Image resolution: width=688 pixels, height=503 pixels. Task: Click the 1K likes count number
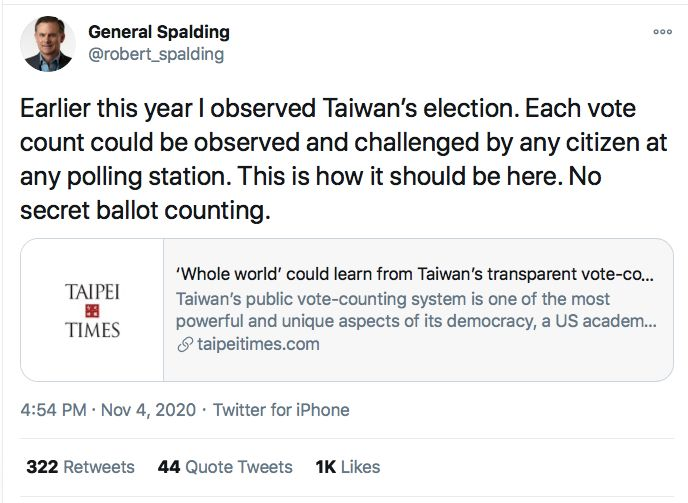tap(326, 467)
